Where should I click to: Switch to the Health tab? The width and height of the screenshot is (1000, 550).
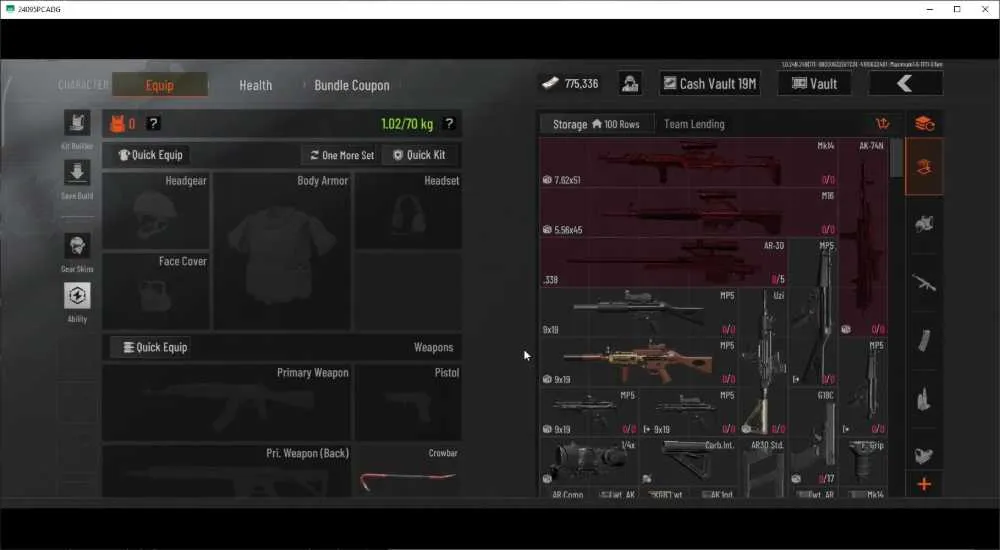click(255, 85)
